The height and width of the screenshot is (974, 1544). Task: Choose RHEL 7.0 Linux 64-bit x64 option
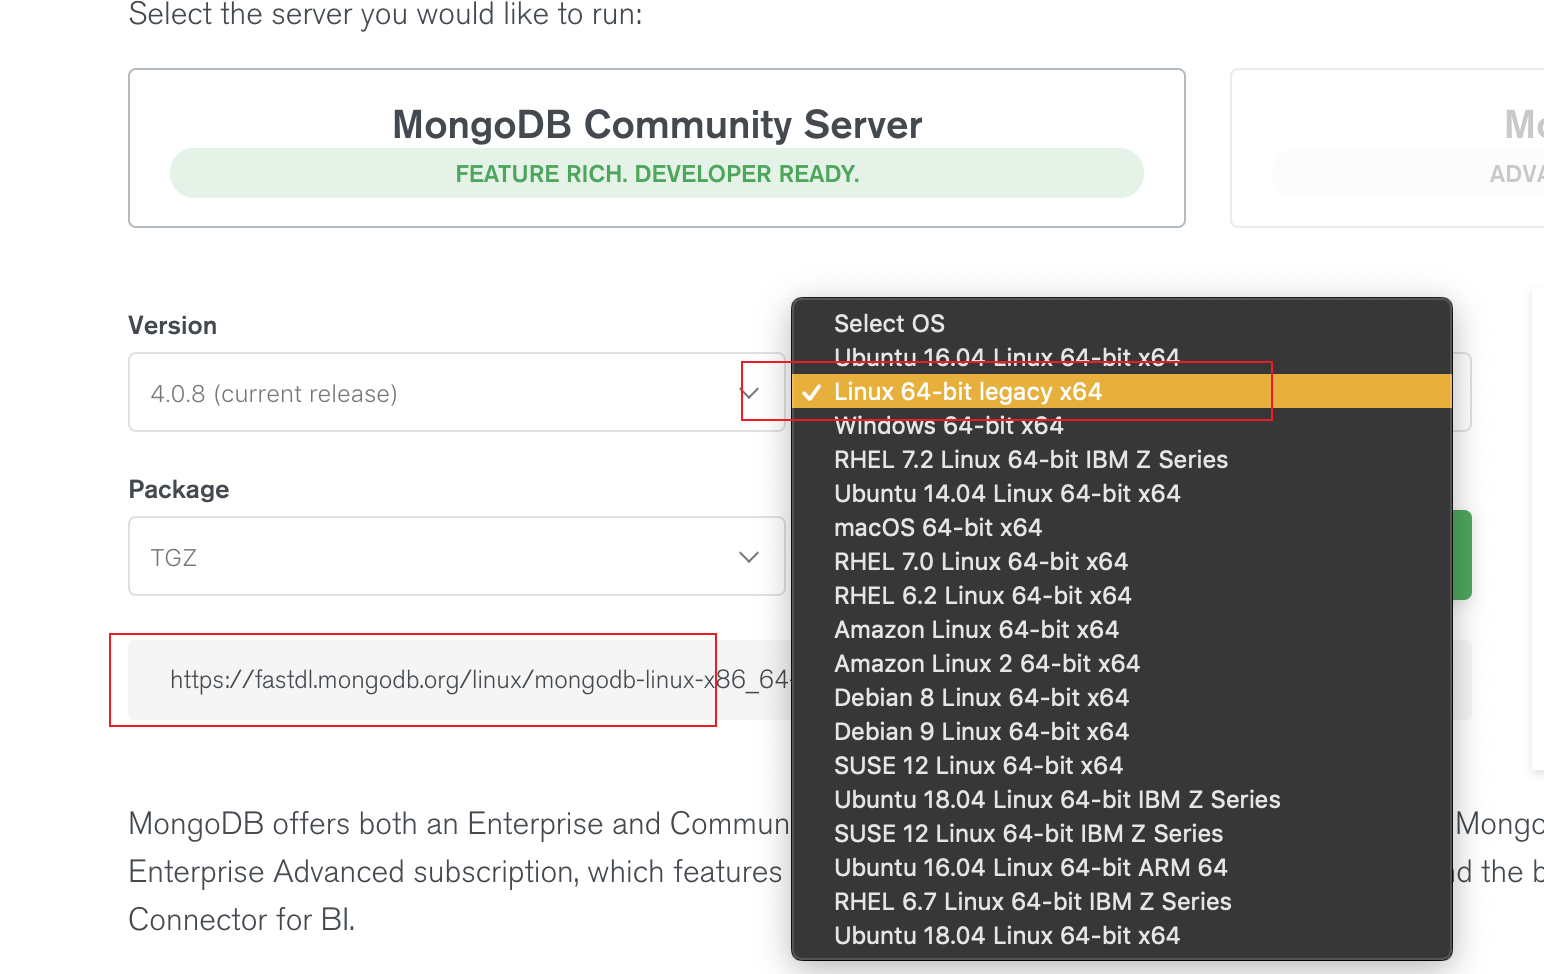point(1121,561)
